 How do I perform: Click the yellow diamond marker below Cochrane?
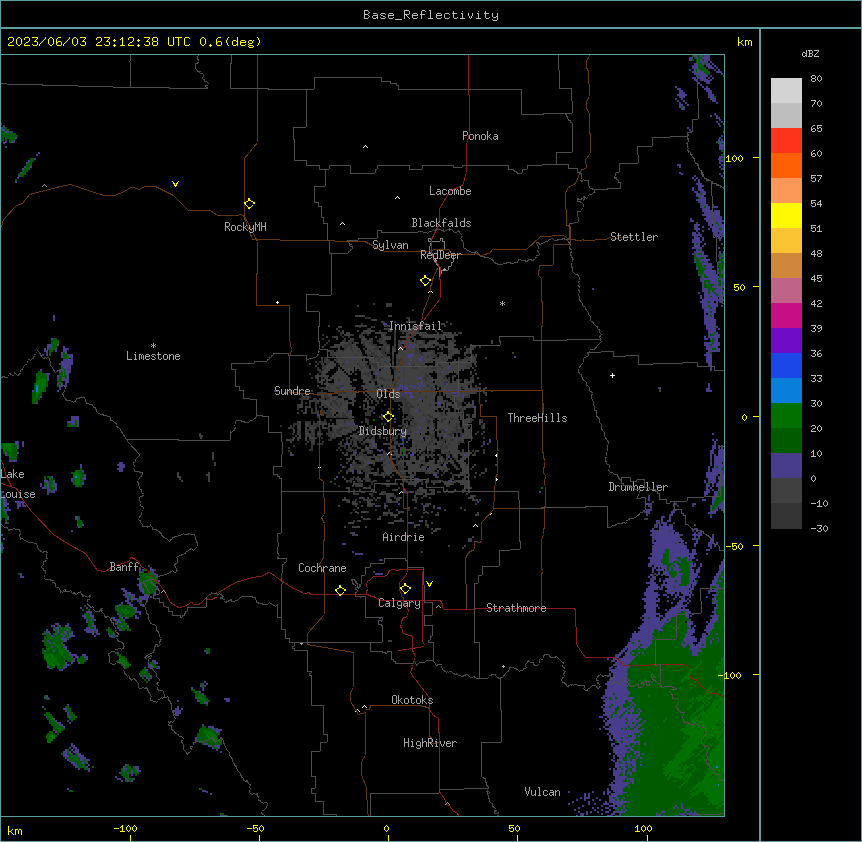coord(340,590)
